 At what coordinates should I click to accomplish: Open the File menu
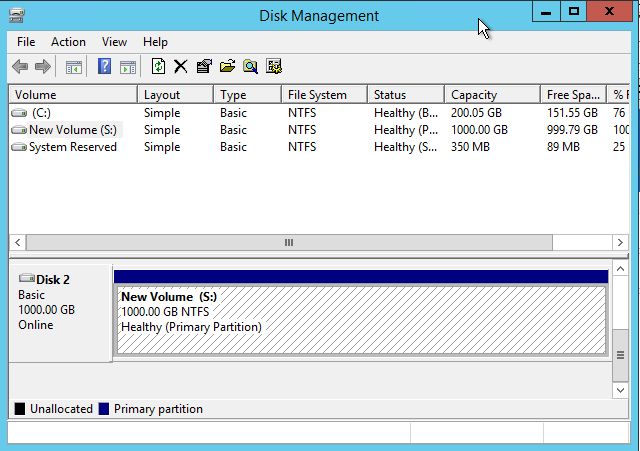(26, 42)
